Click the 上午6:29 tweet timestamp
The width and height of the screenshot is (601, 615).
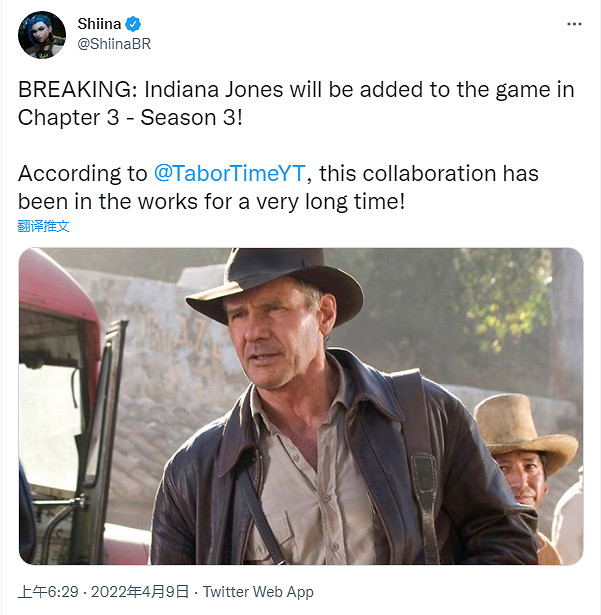pyautogui.click(x=48, y=592)
